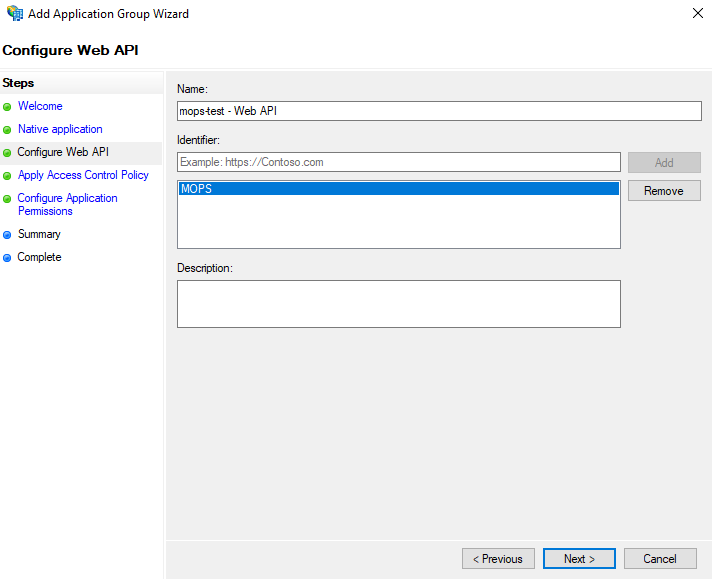Click blue bullet beside Complete step
Screen dimensions: 712x579
pyautogui.click(x=8, y=258)
